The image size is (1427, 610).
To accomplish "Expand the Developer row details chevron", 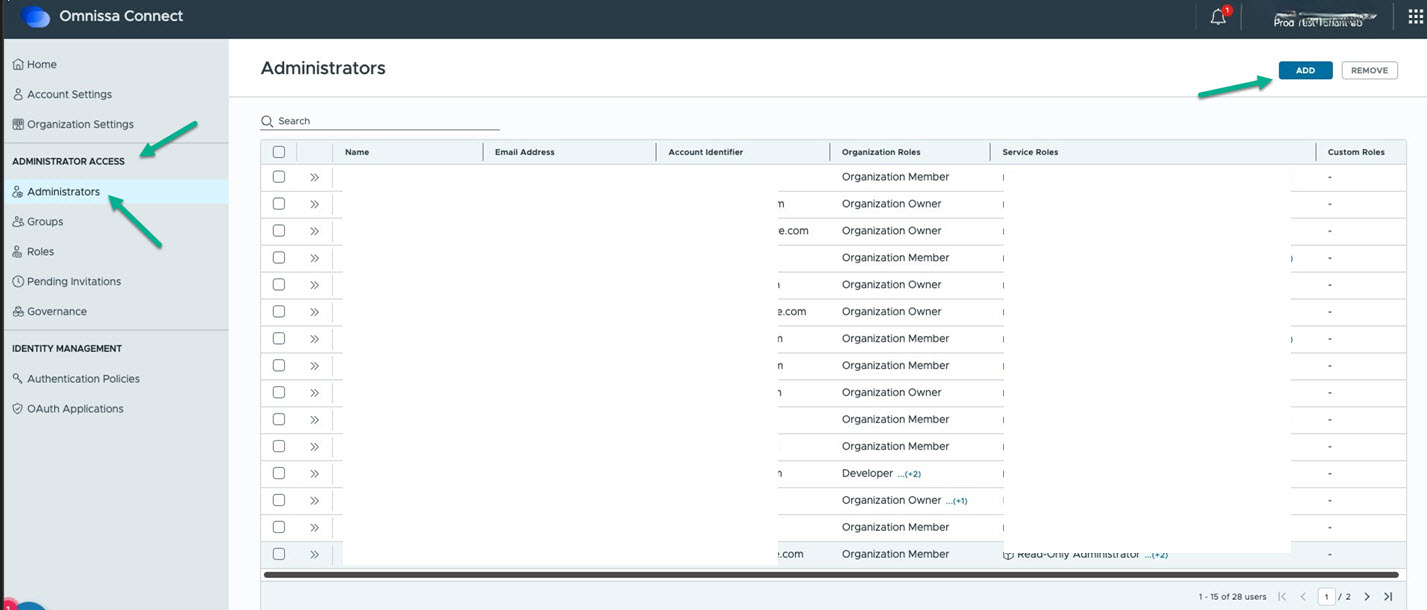I will [314, 473].
